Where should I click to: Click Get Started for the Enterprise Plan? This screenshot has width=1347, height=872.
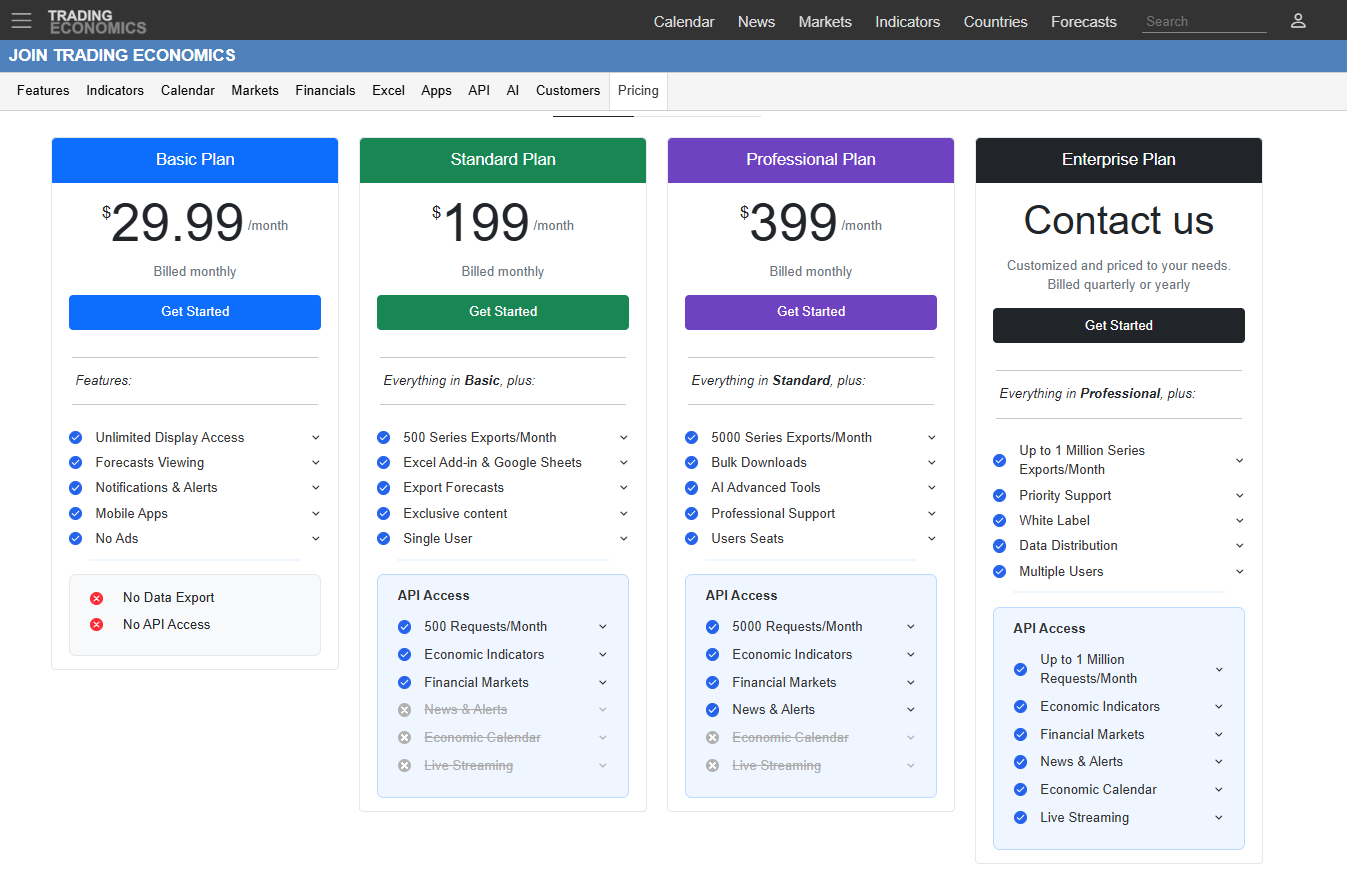click(x=1119, y=326)
